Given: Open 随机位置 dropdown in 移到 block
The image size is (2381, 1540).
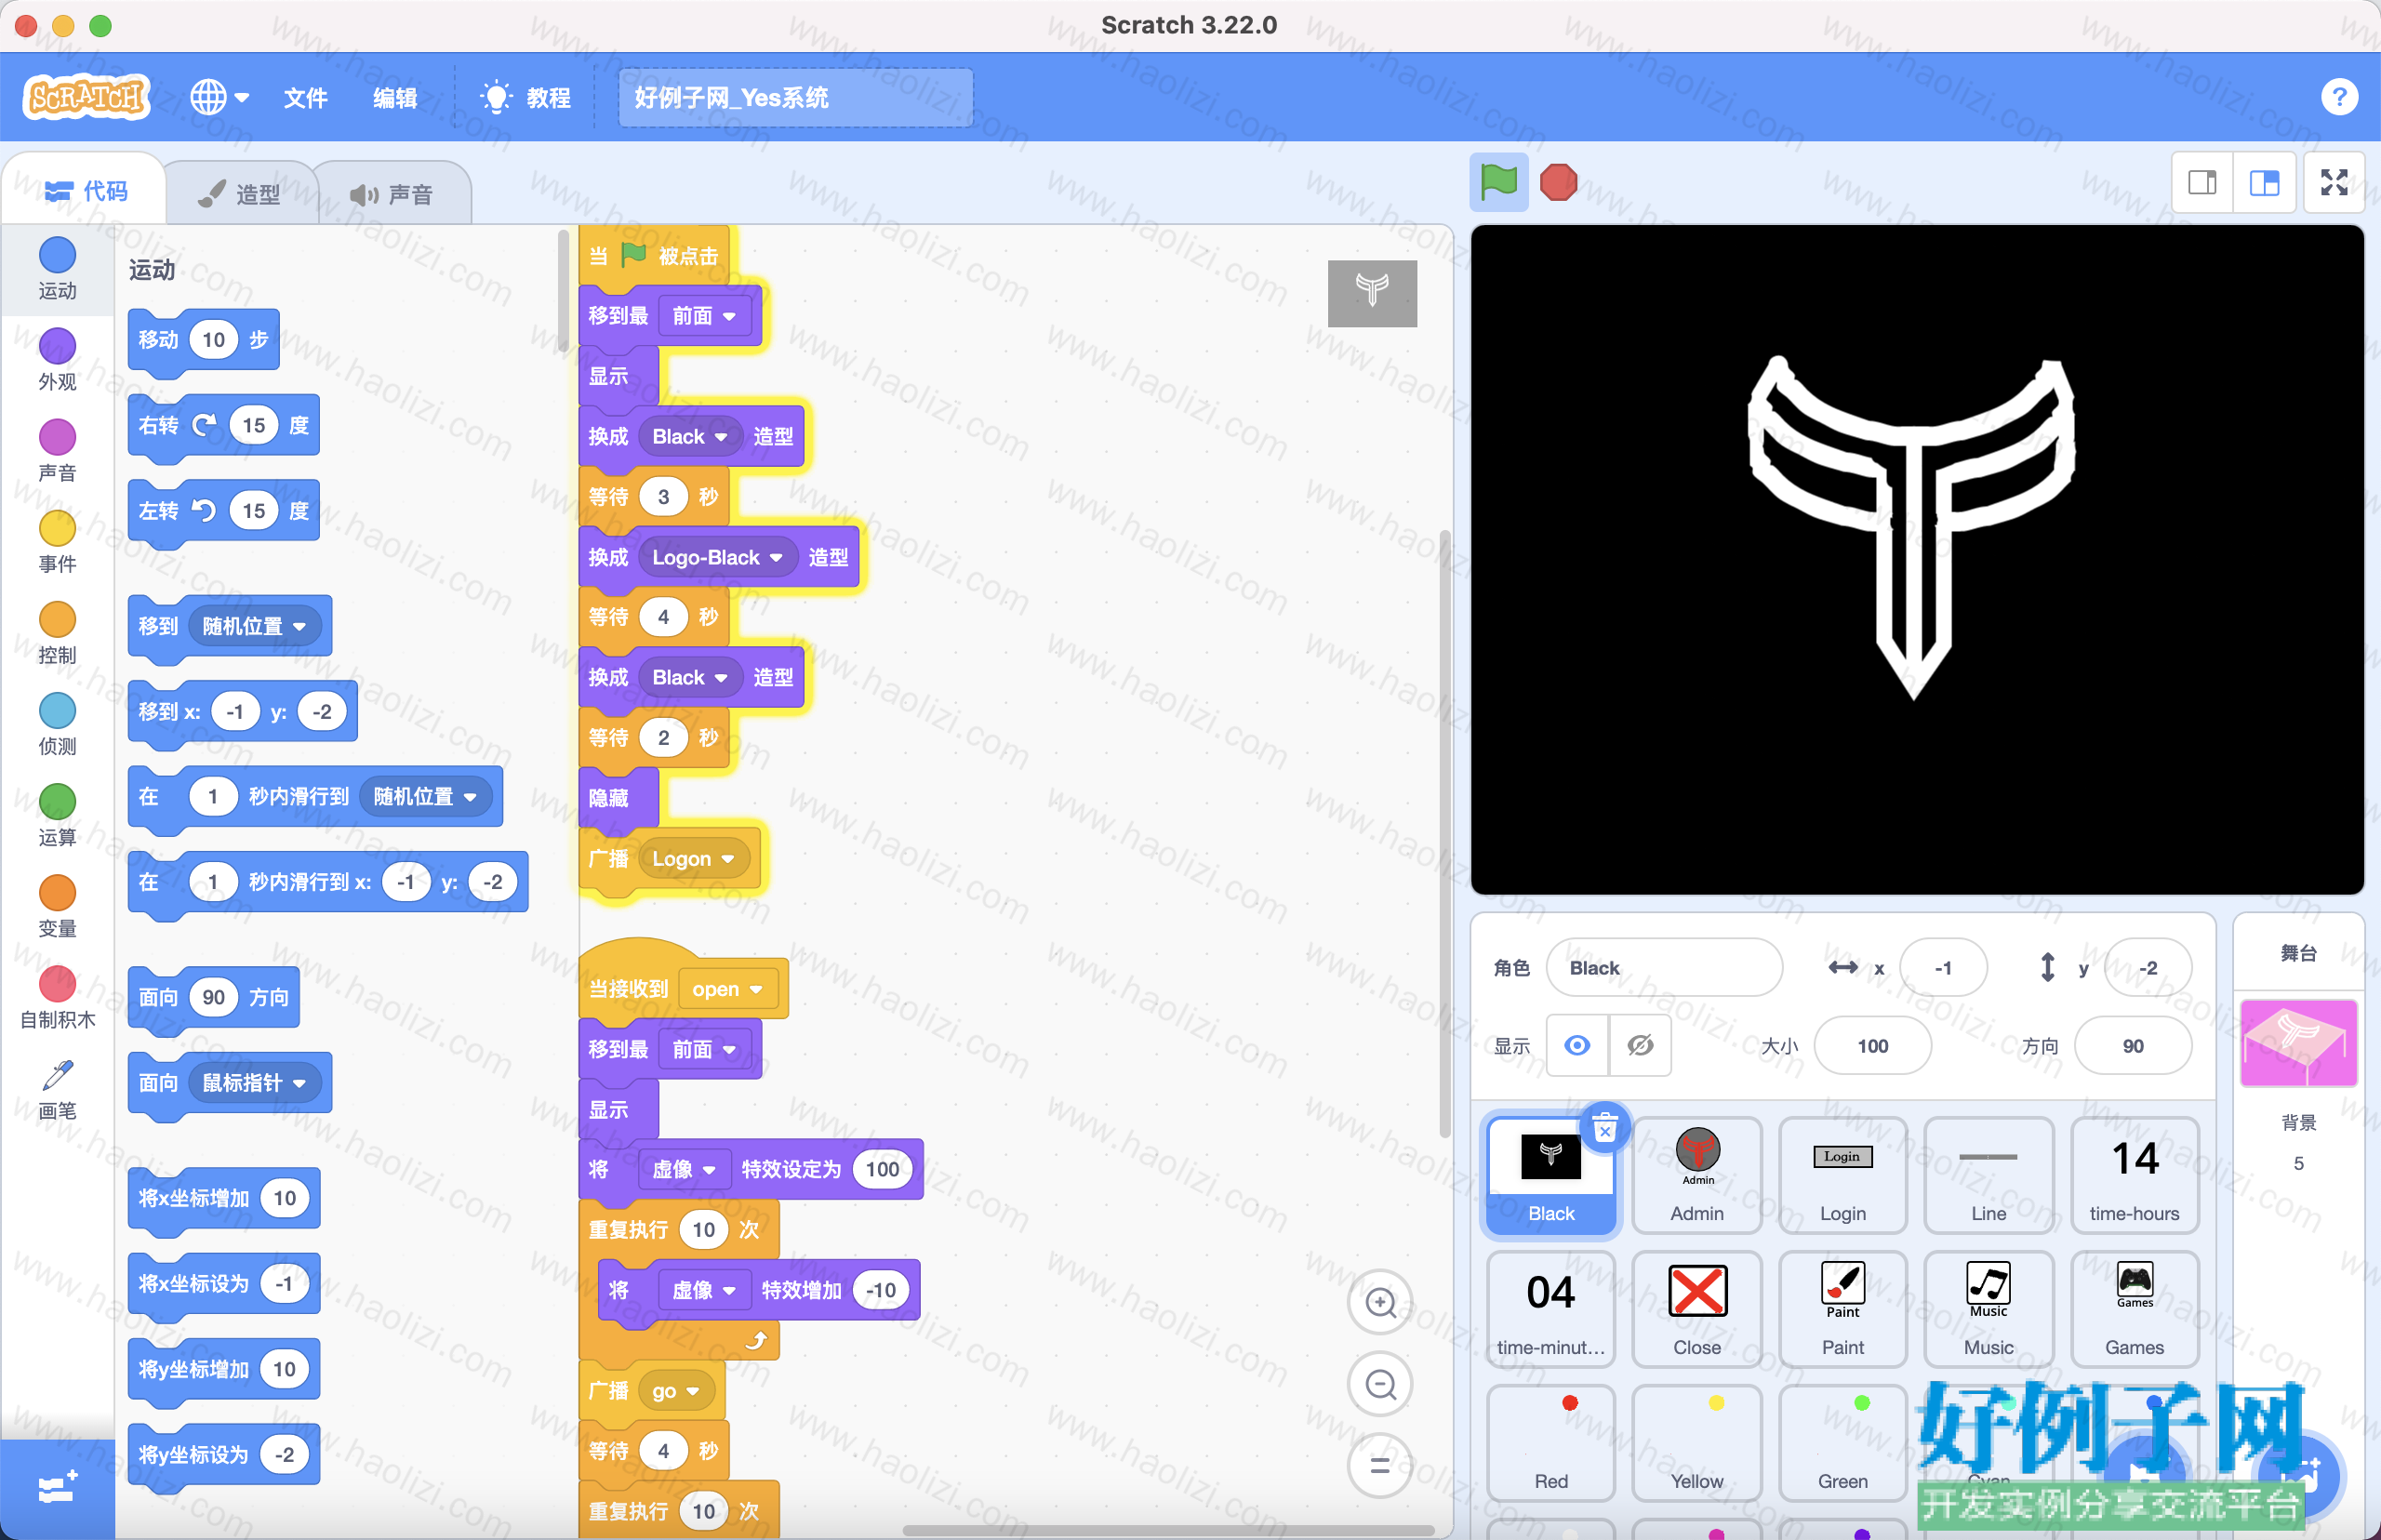Looking at the screenshot, I should pyautogui.click(x=254, y=626).
